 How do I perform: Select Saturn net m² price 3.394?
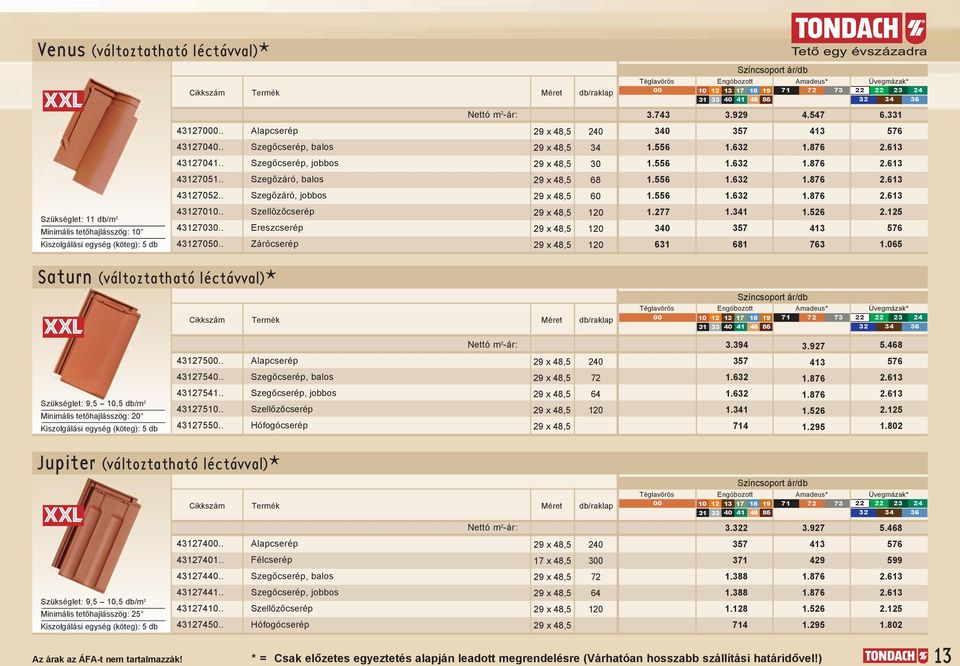point(737,345)
